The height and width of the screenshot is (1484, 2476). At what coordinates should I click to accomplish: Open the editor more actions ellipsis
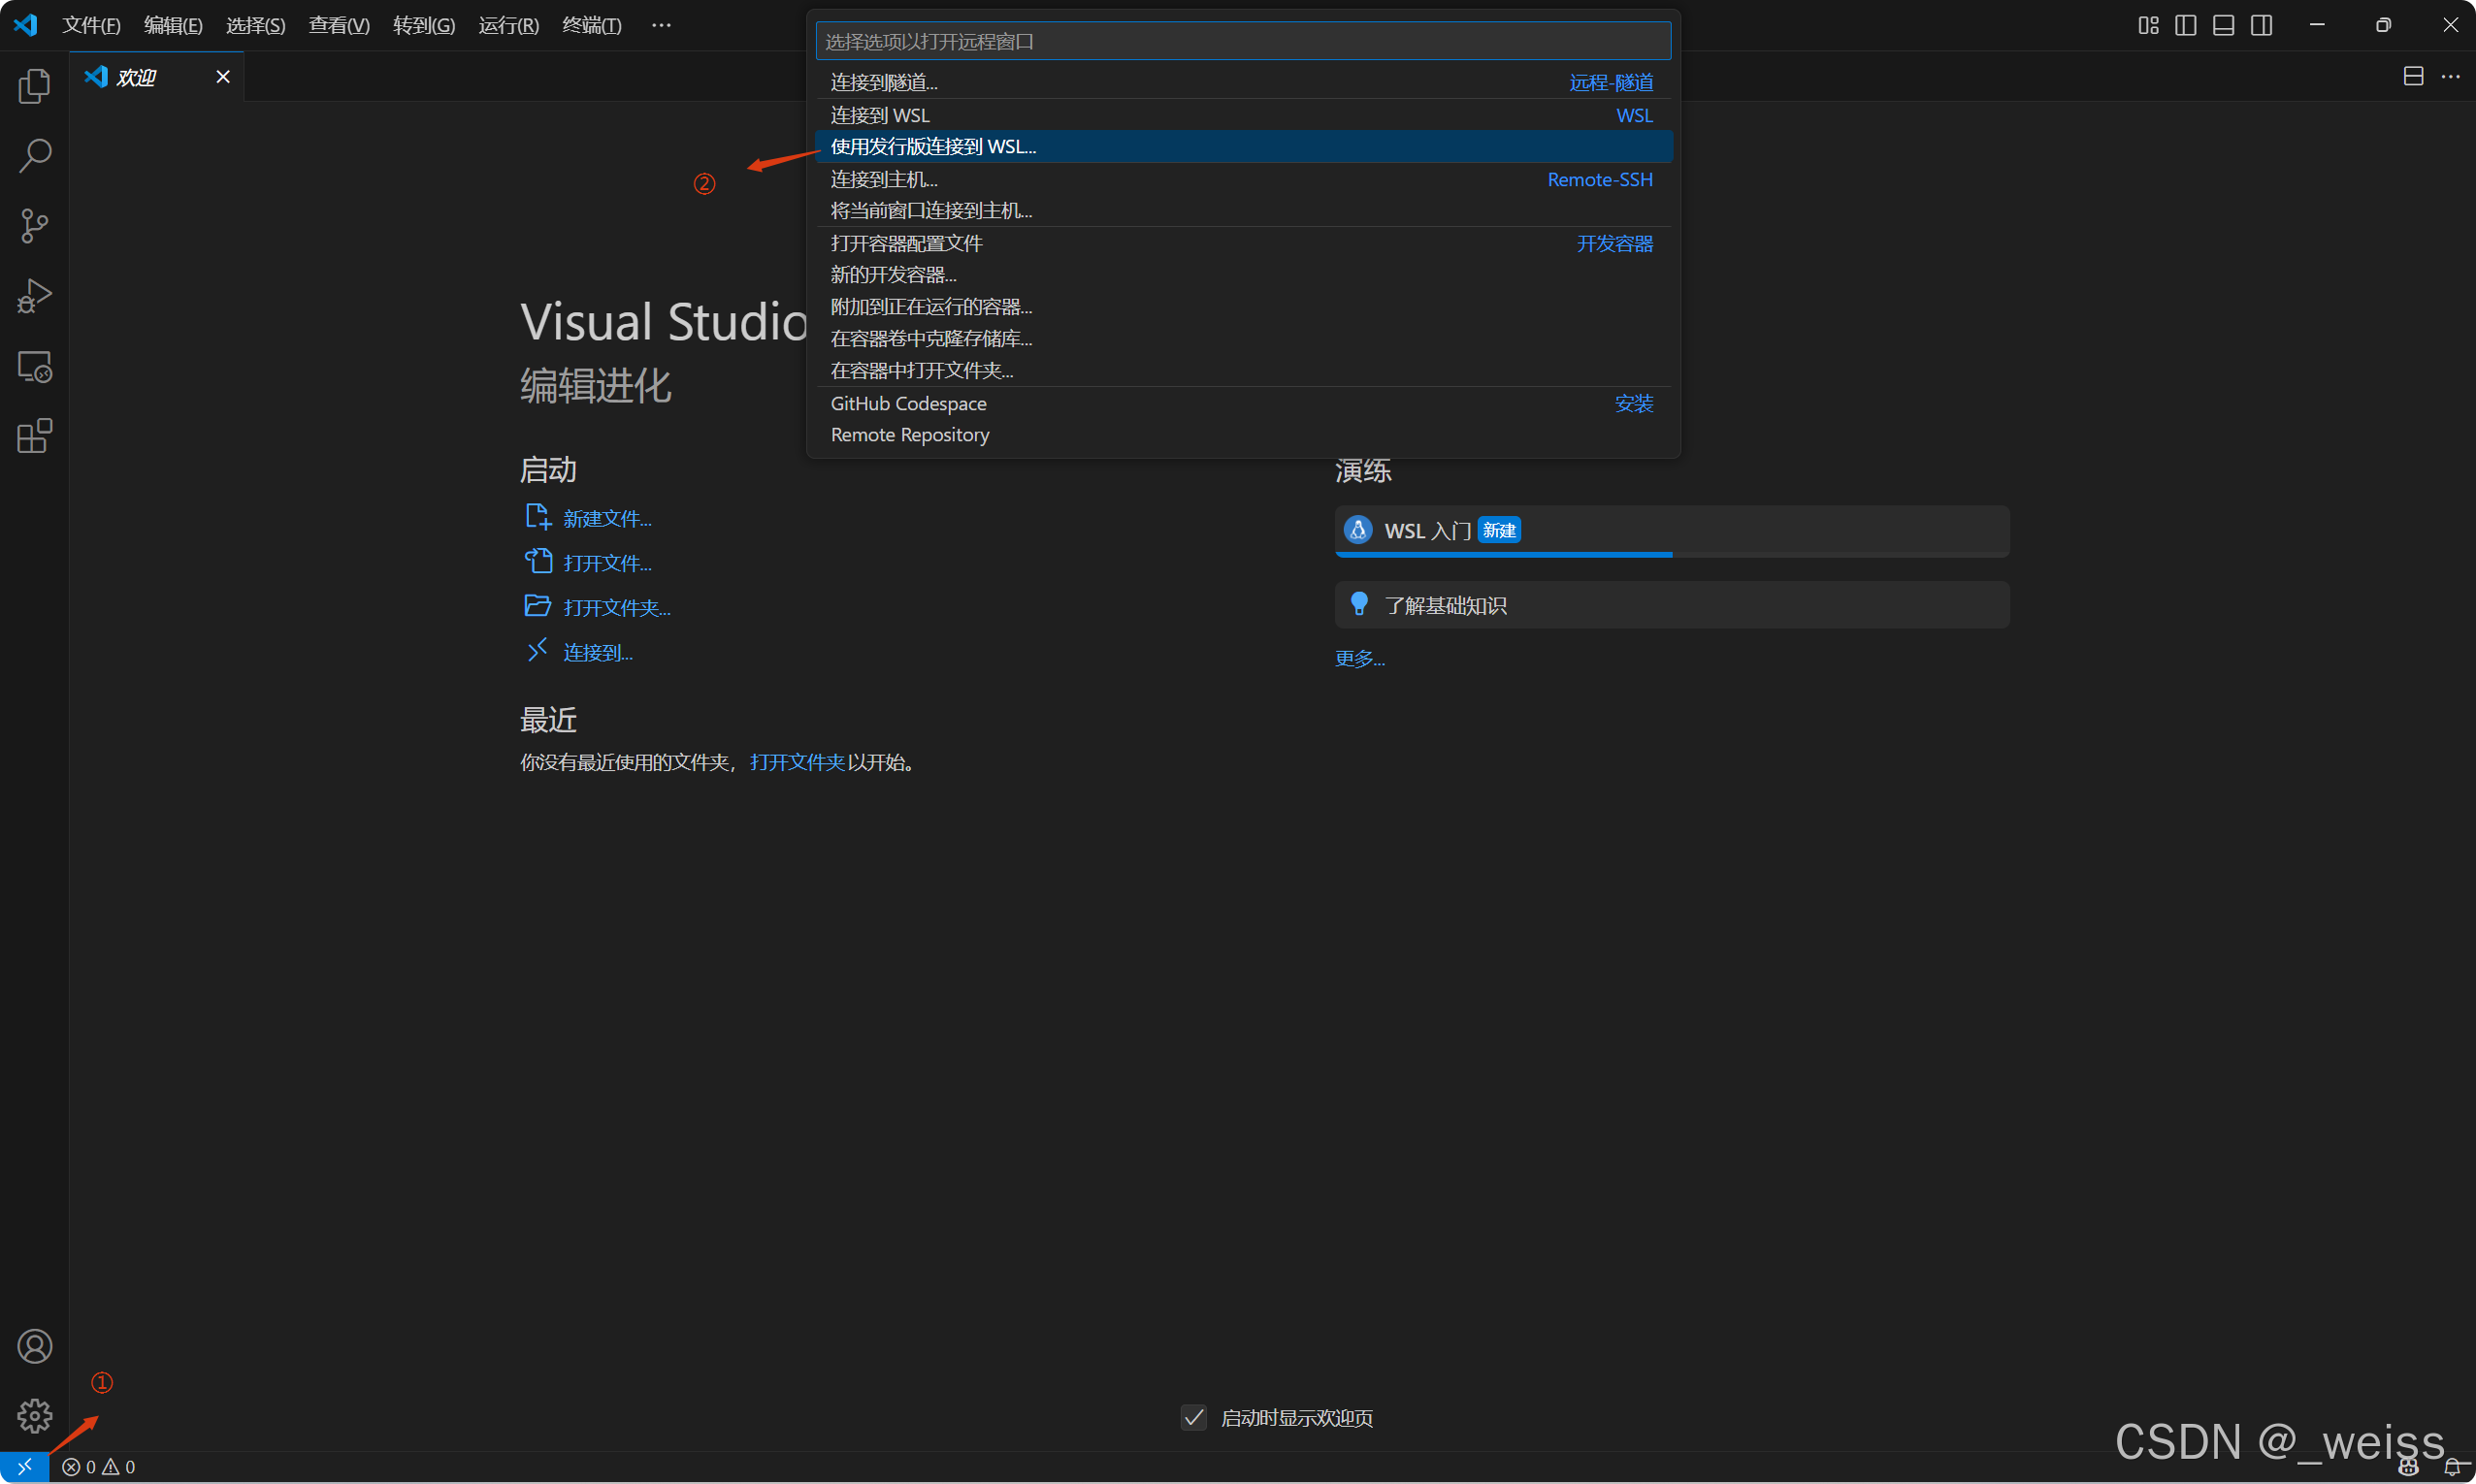tap(2452, 76)
